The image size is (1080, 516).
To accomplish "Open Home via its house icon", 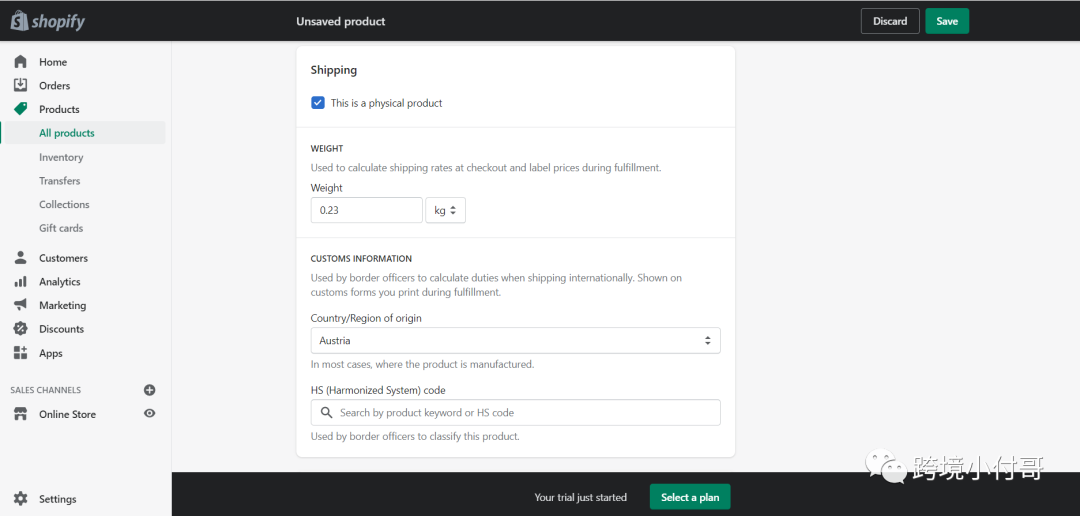I will pos(20,62).
